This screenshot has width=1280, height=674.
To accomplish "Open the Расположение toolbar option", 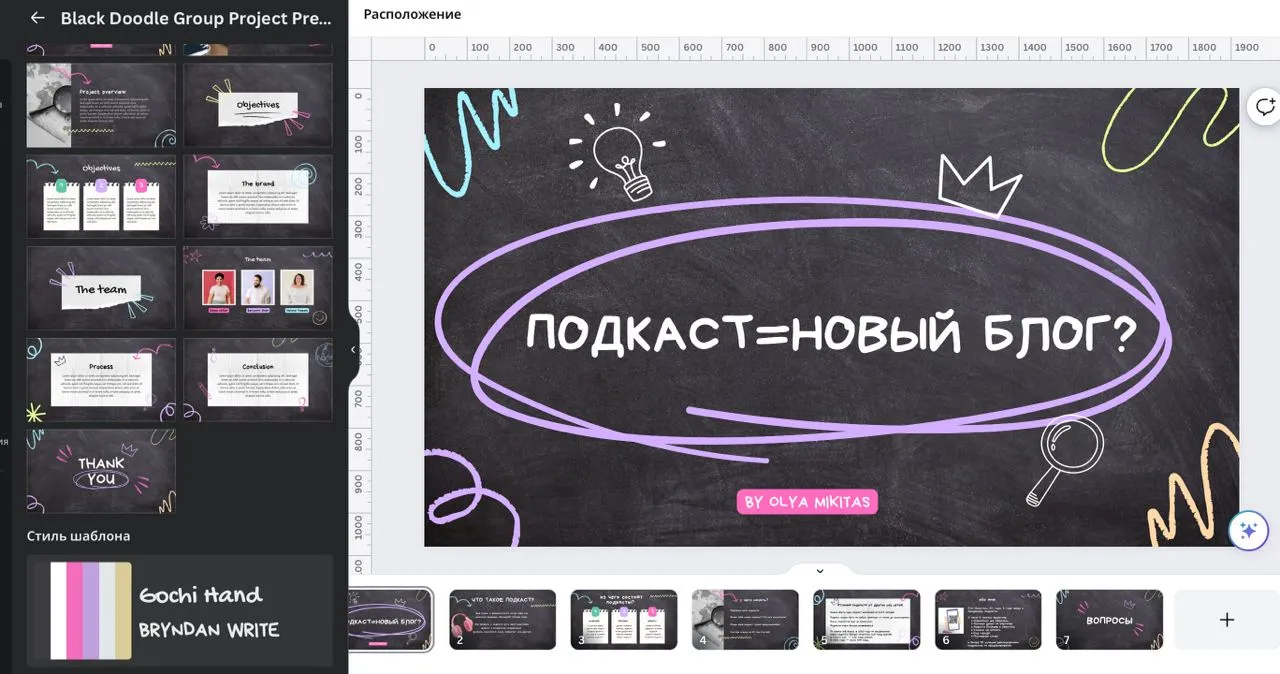I will click(412, 14).
